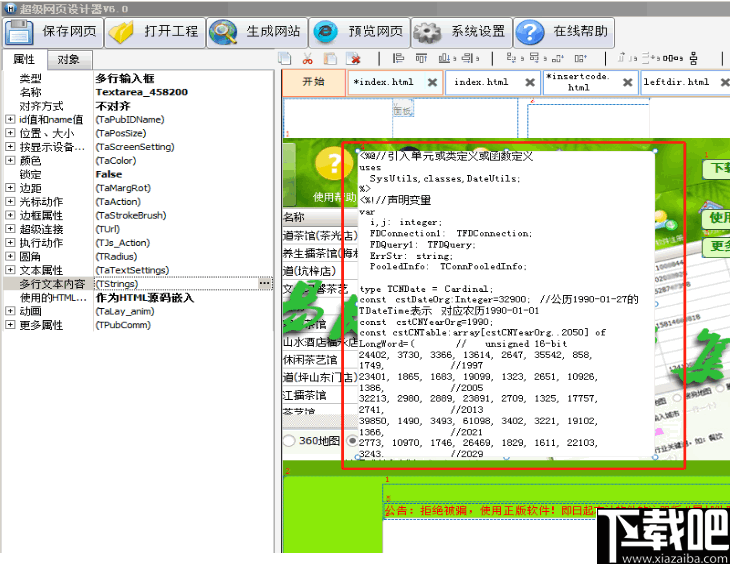Click the 多行输入框 type value
732x564 pixels.
(125, 78)
